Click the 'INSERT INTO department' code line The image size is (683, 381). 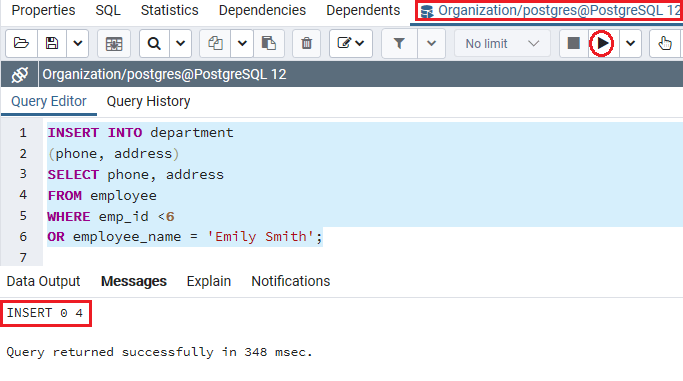[140, 132]
